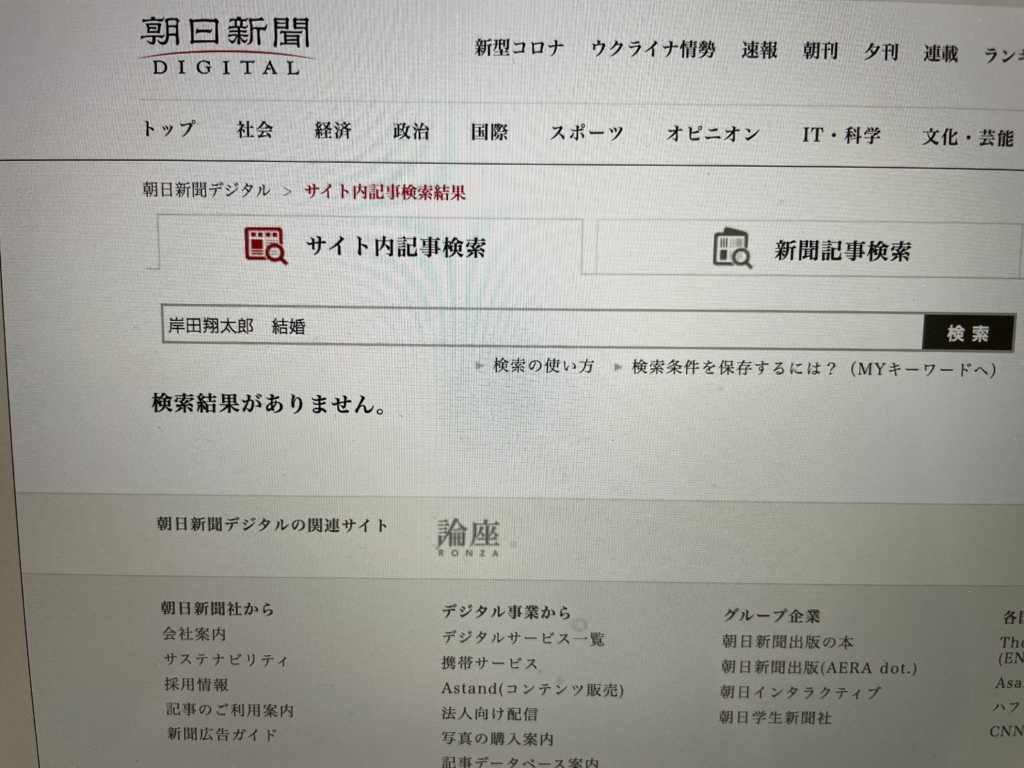Screen dimensions: 1024x768
Task: Open the 国際 section
Action: pyautogui.click(x=489, y=132)
